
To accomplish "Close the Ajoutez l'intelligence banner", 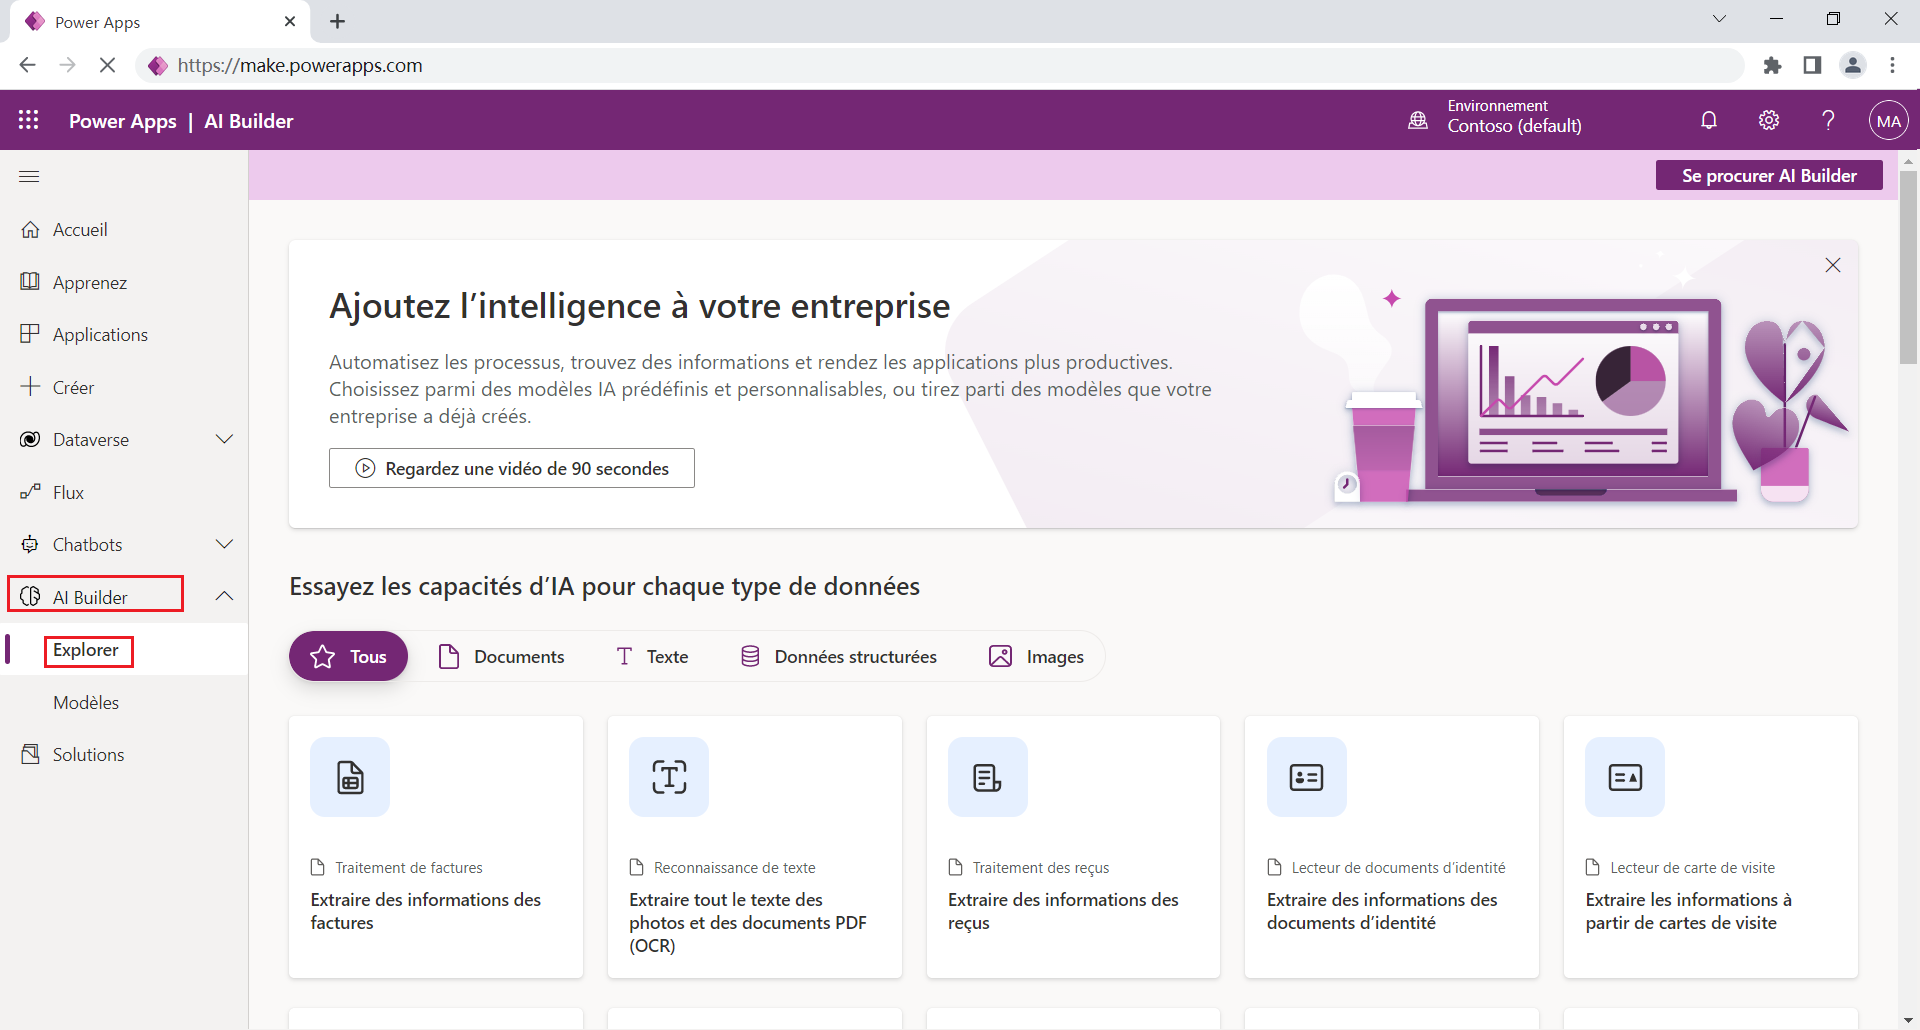I will click(1833, 265).
